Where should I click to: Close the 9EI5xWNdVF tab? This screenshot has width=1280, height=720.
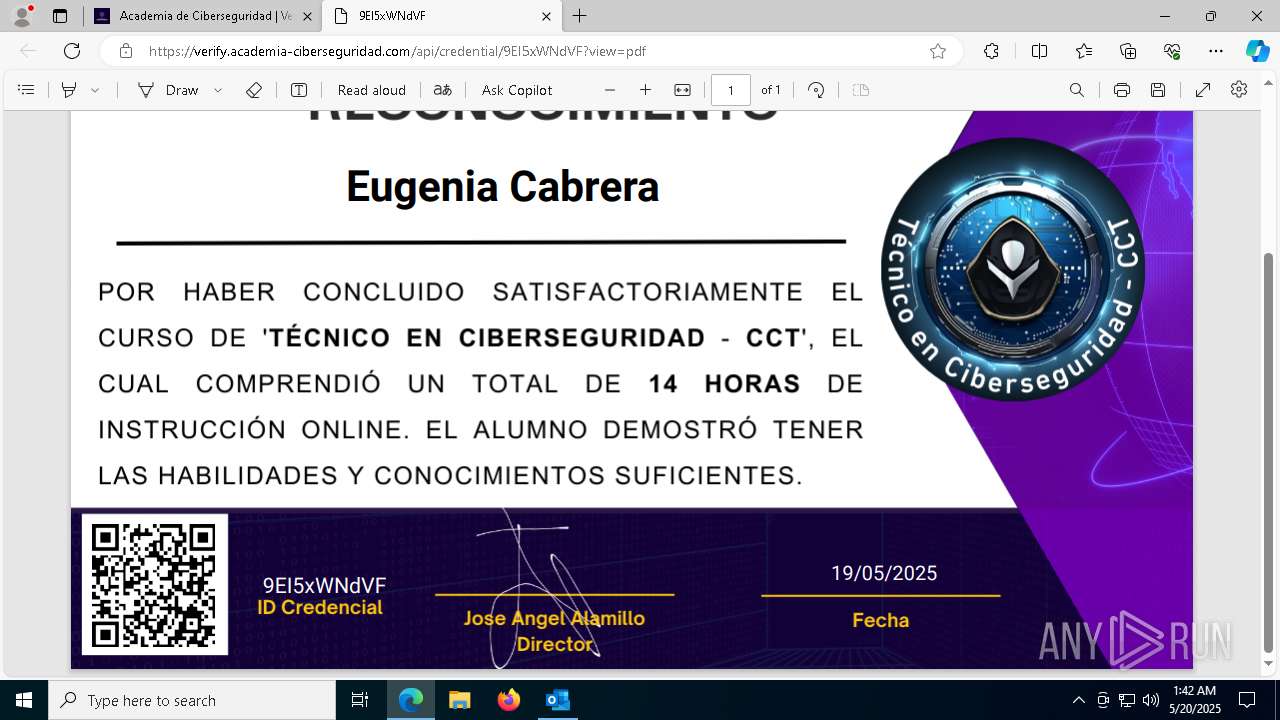tap(546, 16)
